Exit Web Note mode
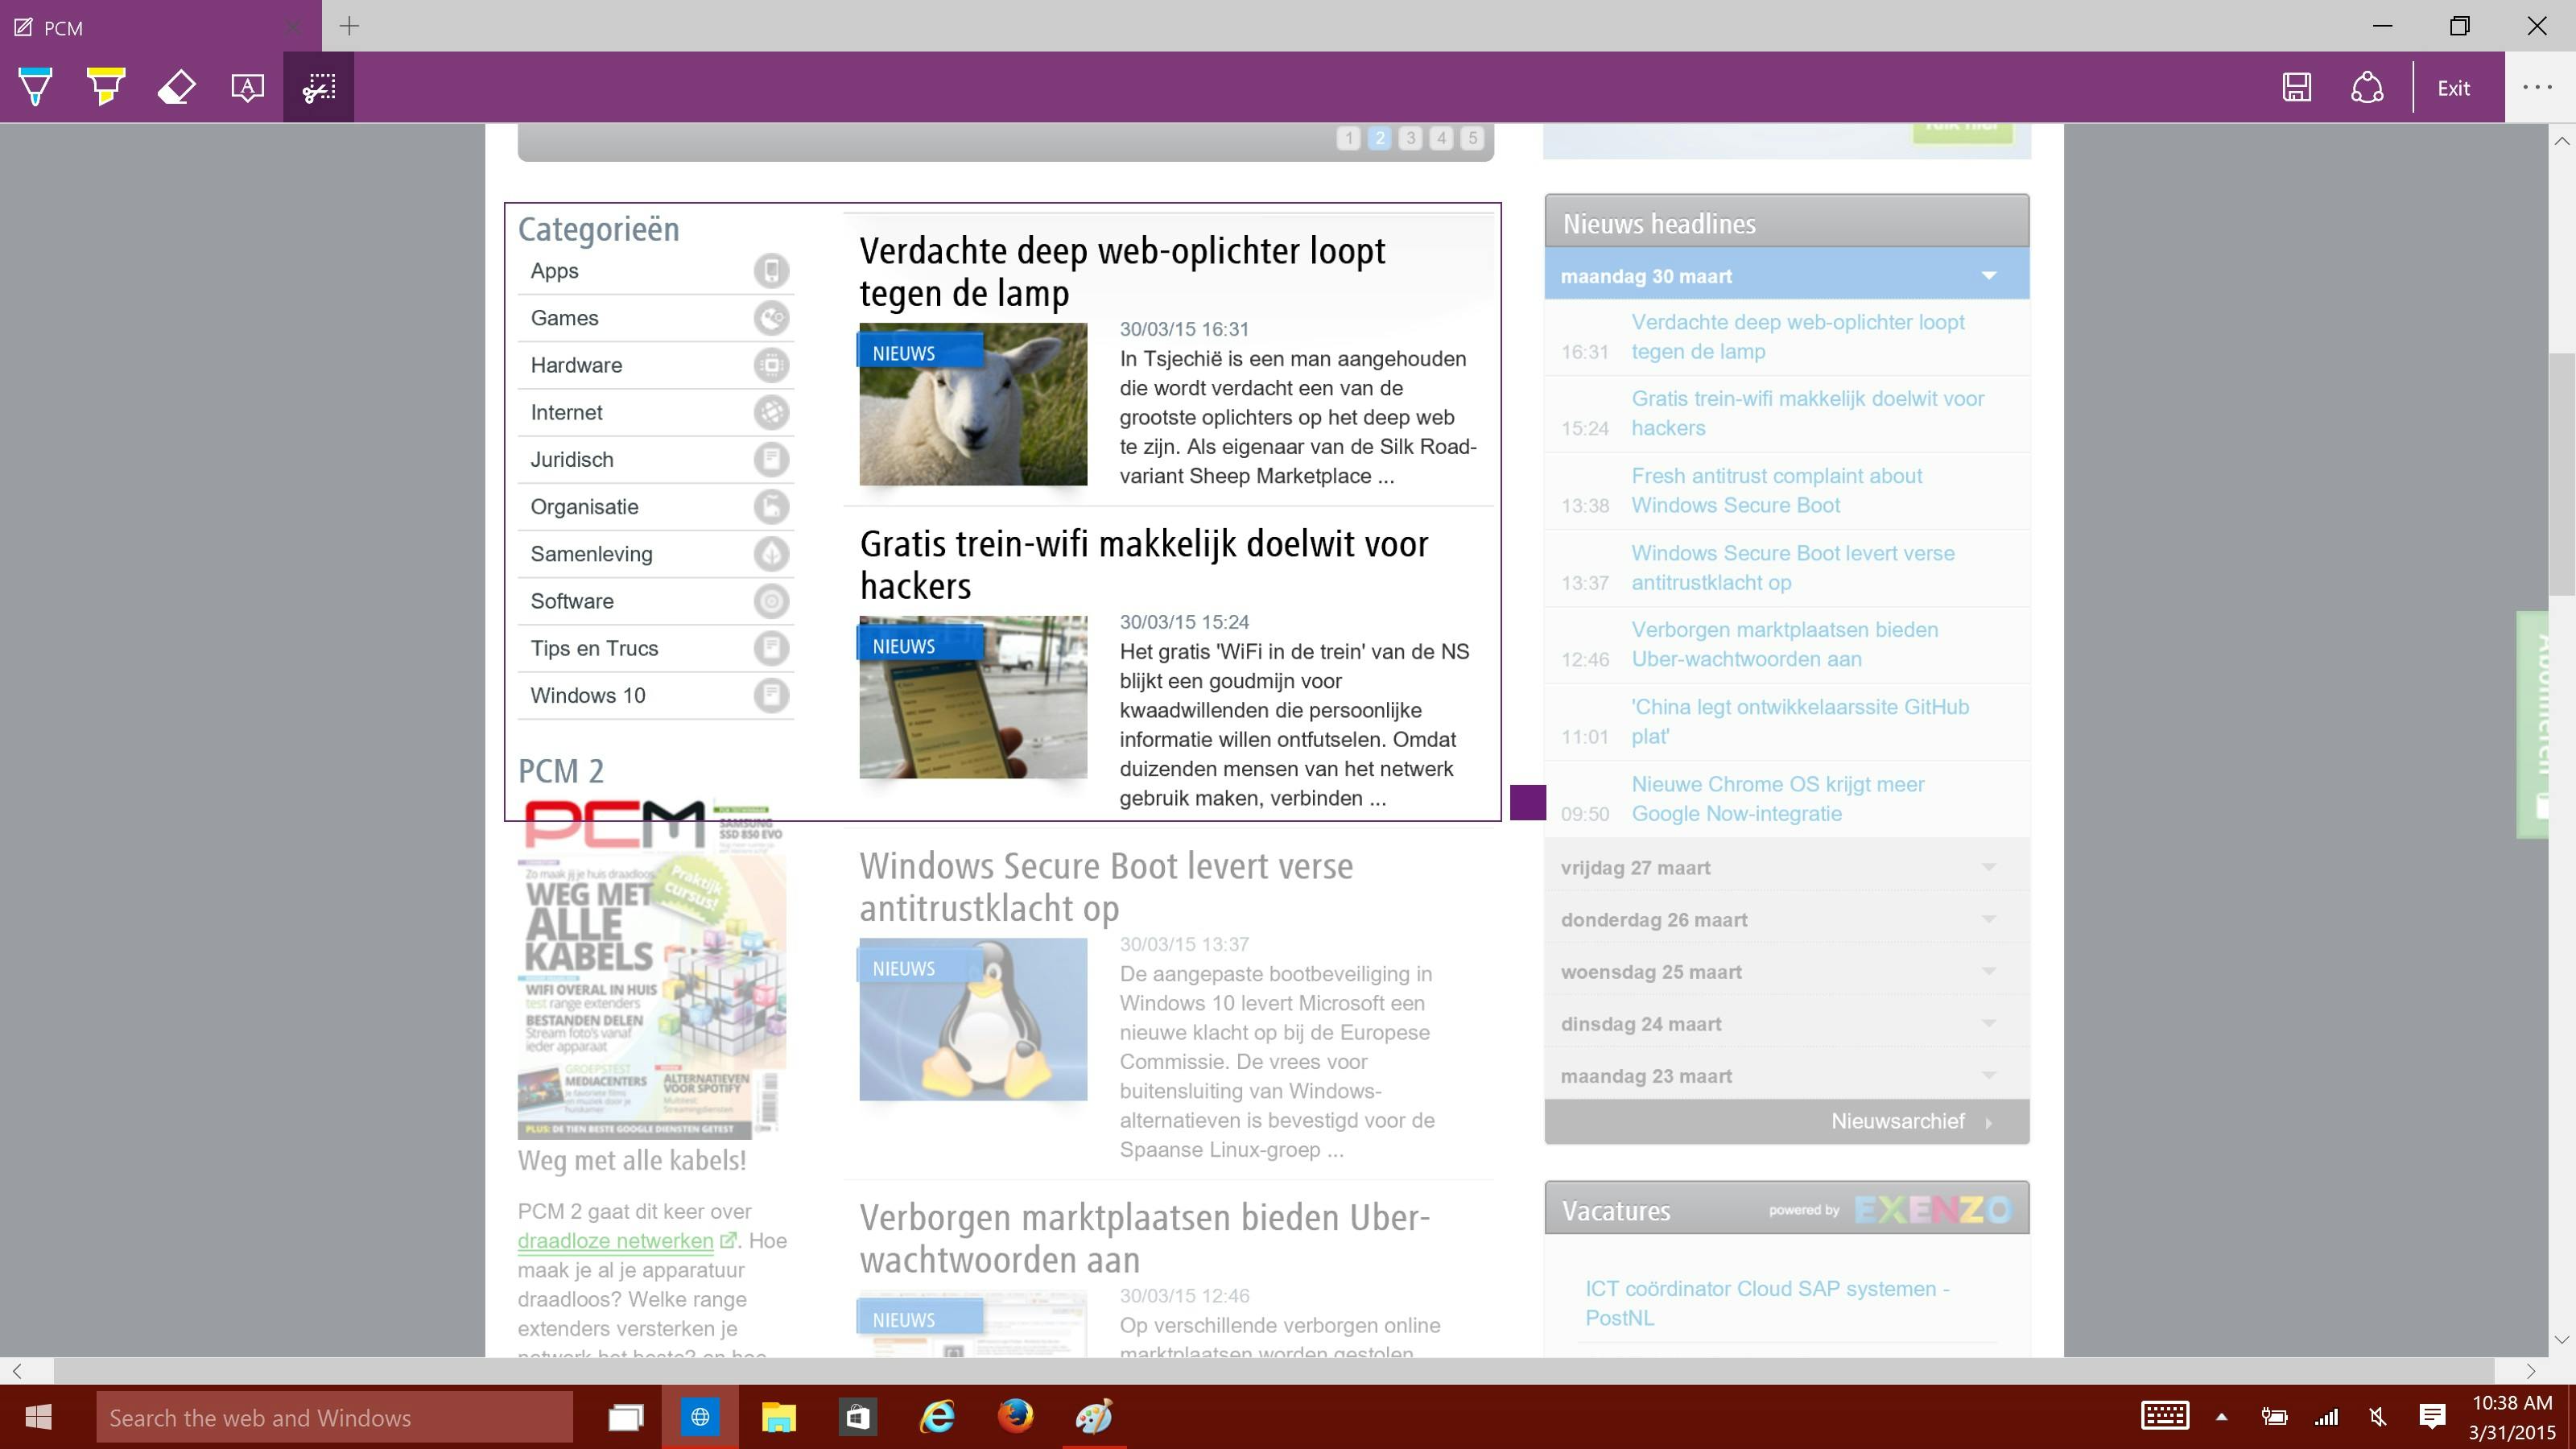This screenshot has width=2576, height=1449. coord(2453,87)
